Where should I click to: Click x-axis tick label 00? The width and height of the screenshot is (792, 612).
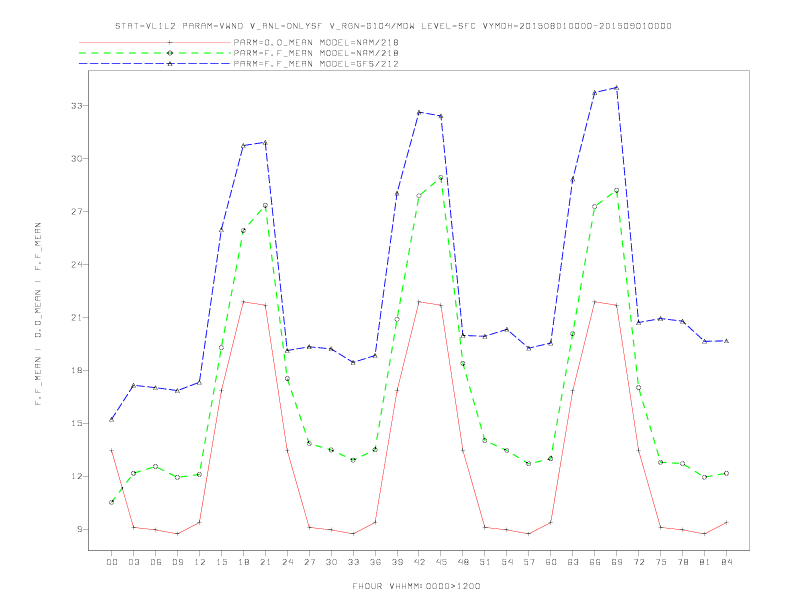coord(112,562)
